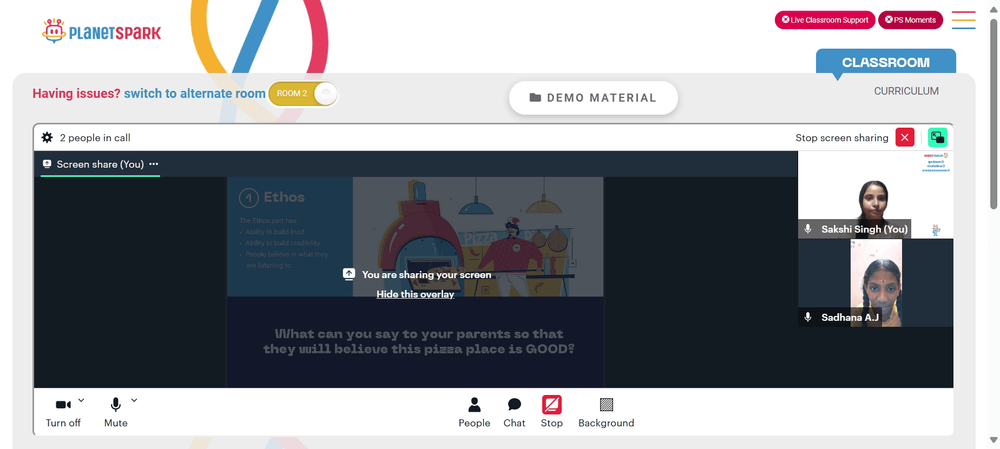Toggle the ROOM 2 switch
This screenshot has height=449, width=1000.
click(304, 94)
